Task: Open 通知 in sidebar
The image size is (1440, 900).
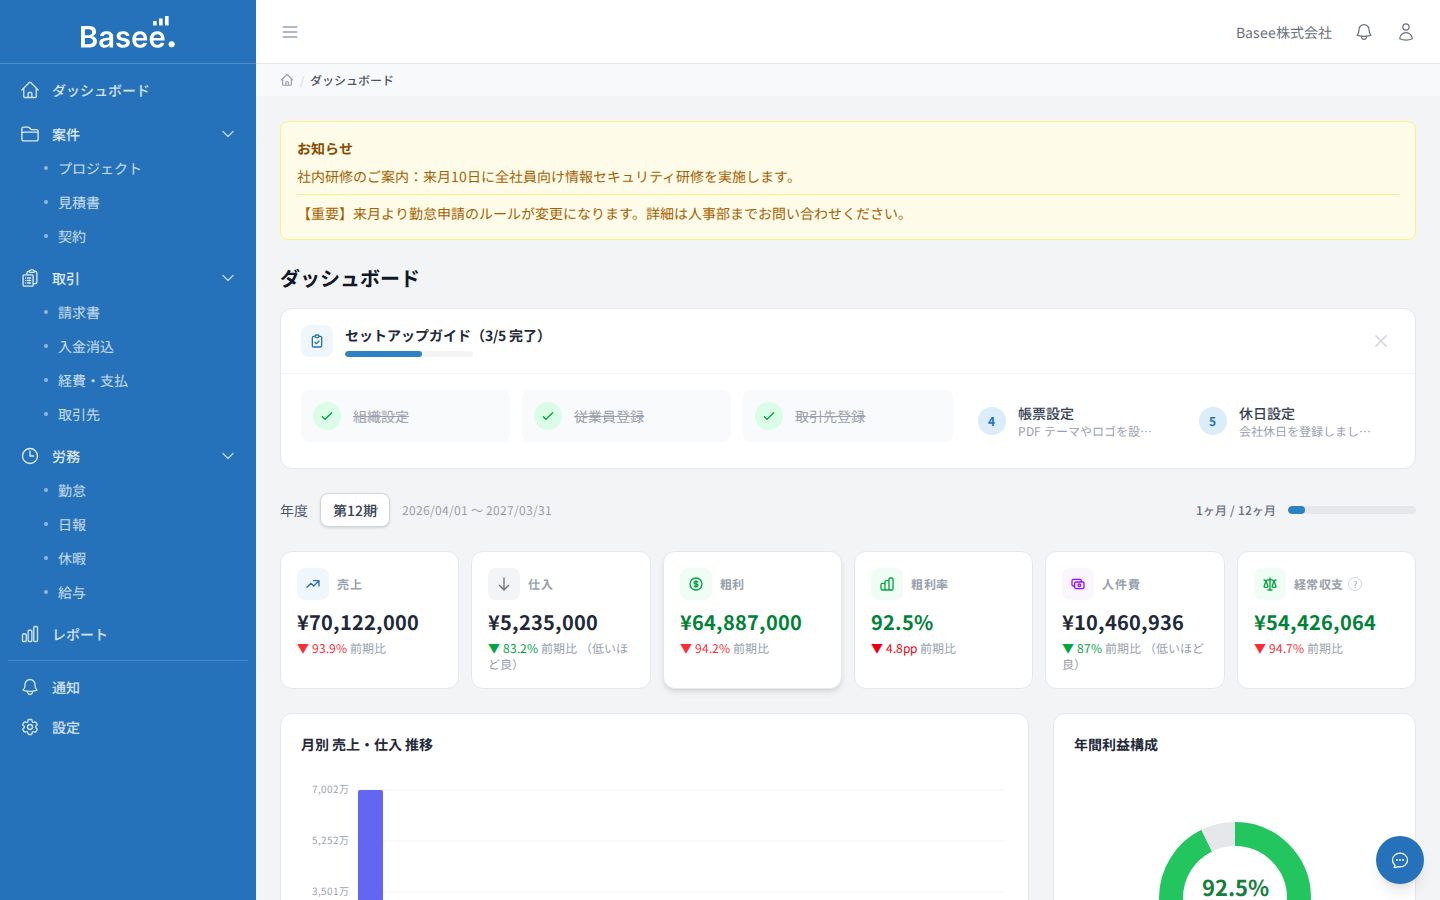Action: point(128,687)
